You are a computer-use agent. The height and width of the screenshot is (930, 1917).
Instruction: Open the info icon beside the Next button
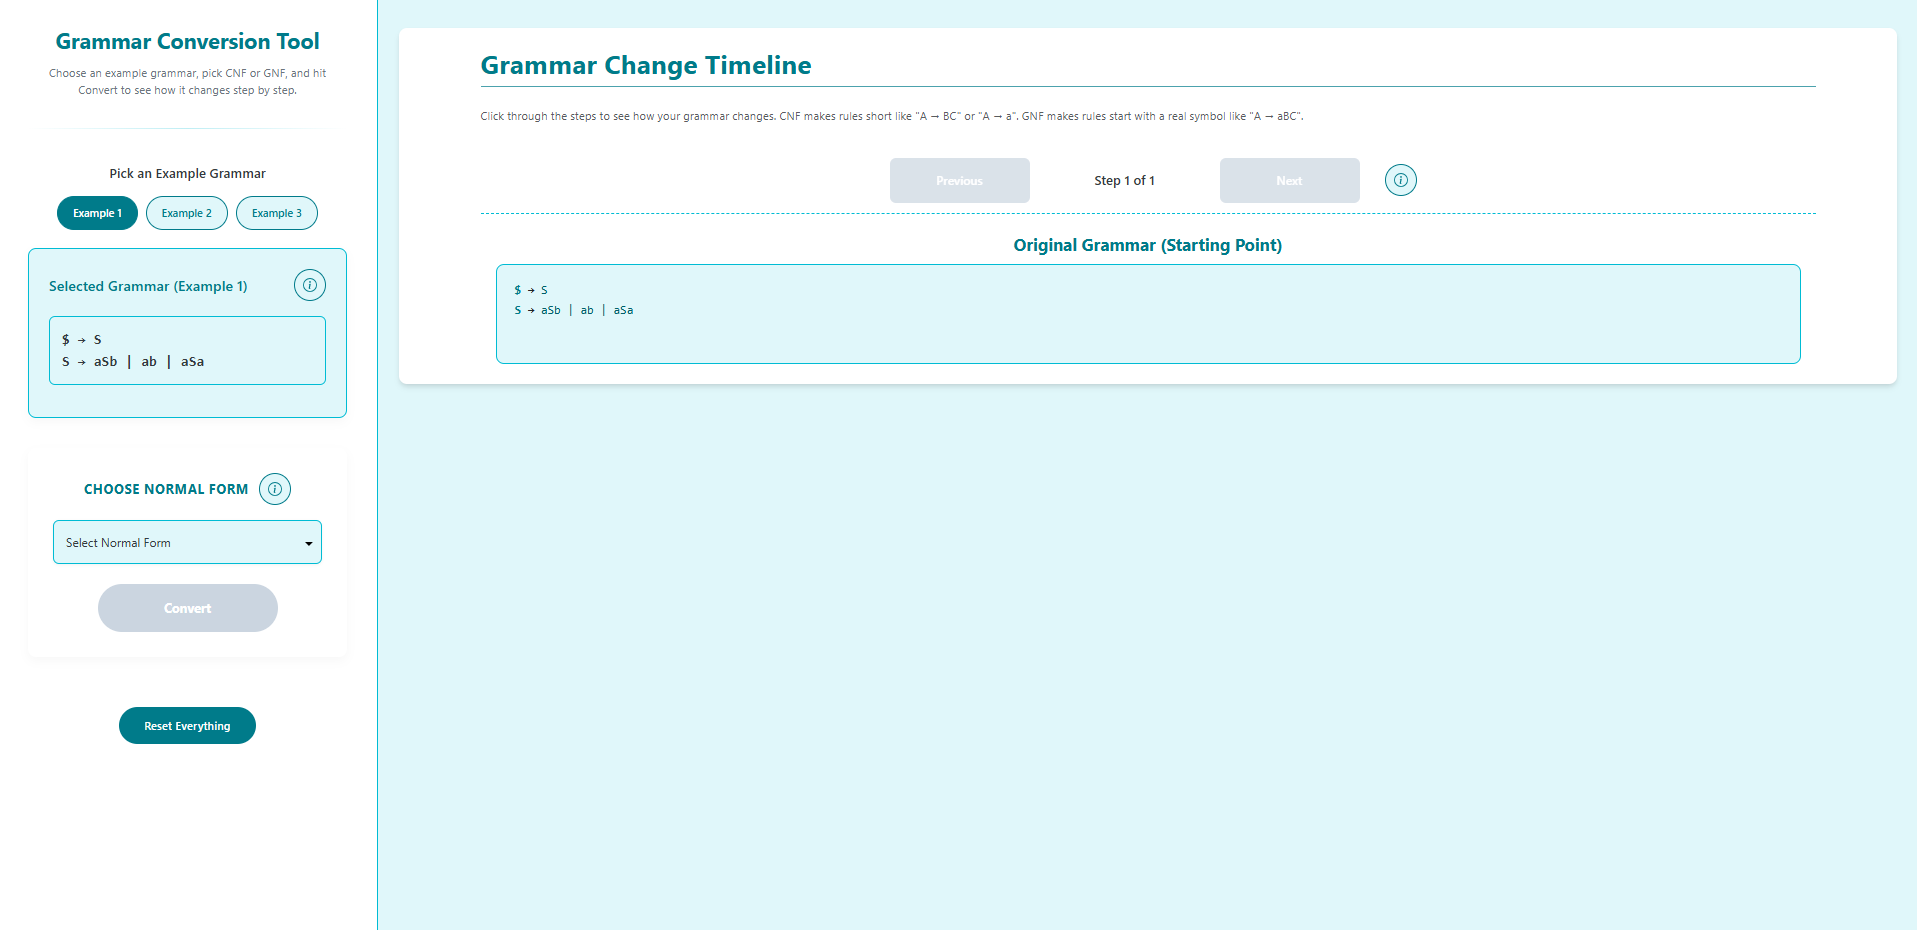pos(1400,180)
